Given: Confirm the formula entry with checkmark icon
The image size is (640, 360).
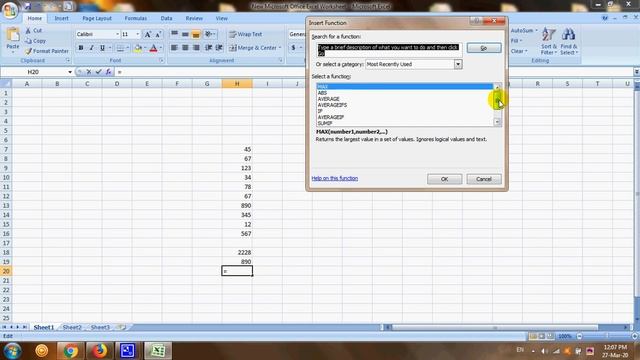Looking at the screenshot, I should click(98, 72).
